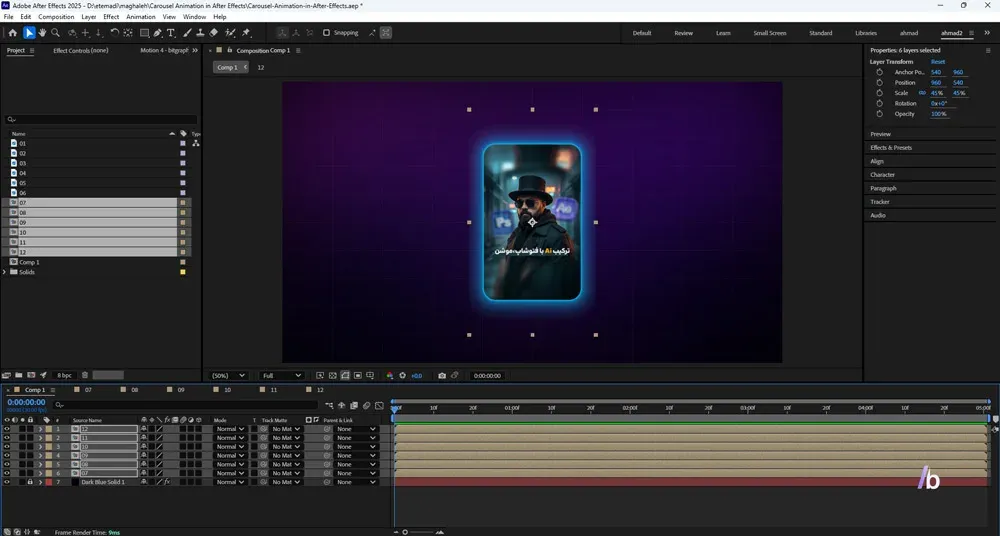Unlock the Dark Blue Solid 1 layer
Screen dimensions: 1000x536
tap(30, 482)
